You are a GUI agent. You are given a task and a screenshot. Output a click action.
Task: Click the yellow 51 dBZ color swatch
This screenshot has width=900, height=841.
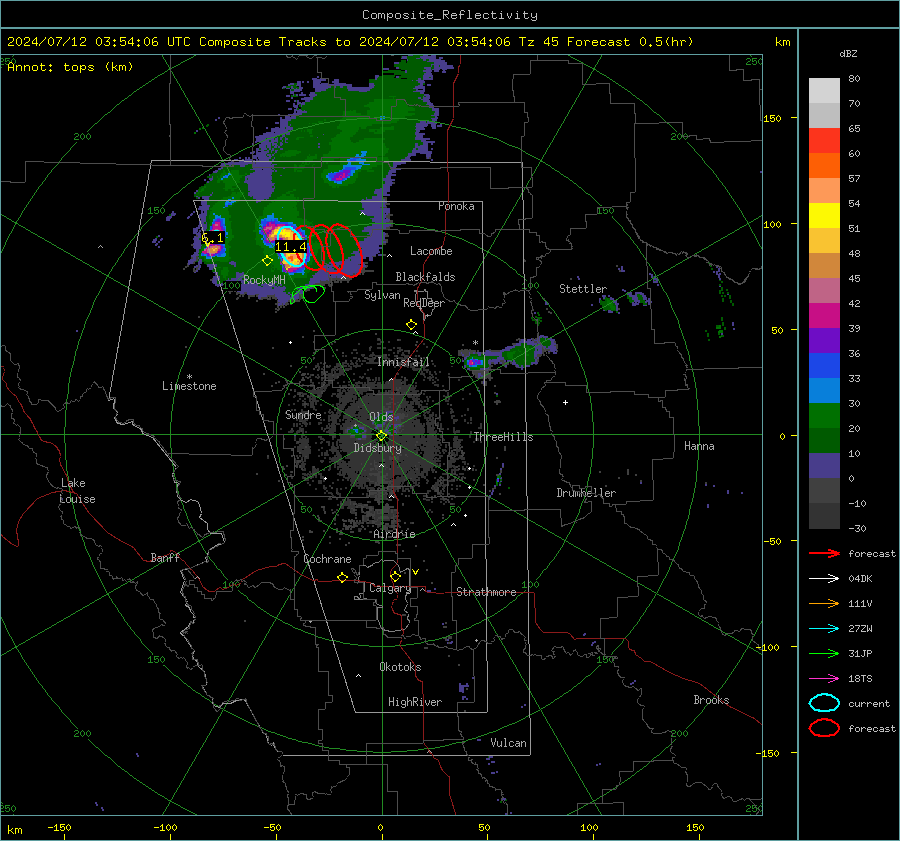(x=824, y=215)
